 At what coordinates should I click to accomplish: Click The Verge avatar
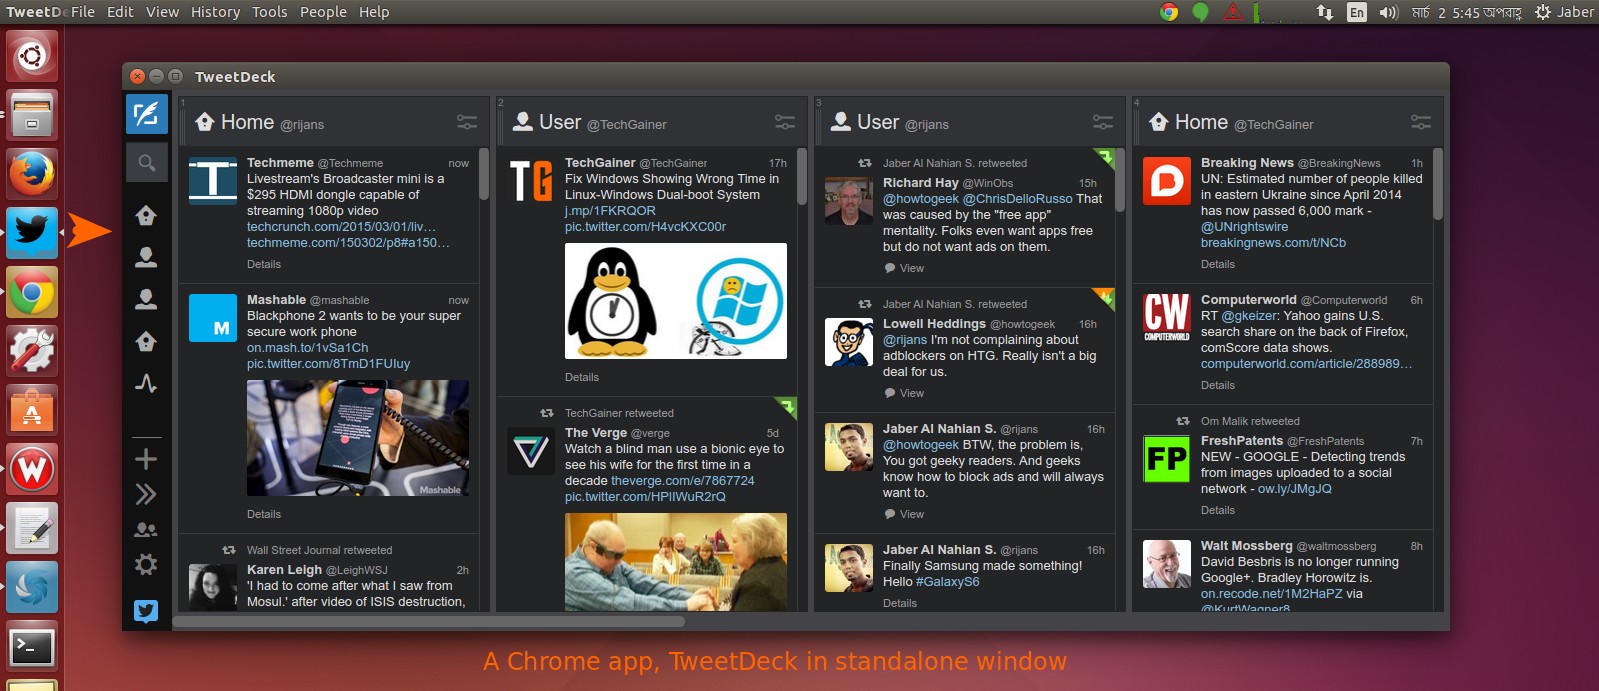[x=531, y=451]
